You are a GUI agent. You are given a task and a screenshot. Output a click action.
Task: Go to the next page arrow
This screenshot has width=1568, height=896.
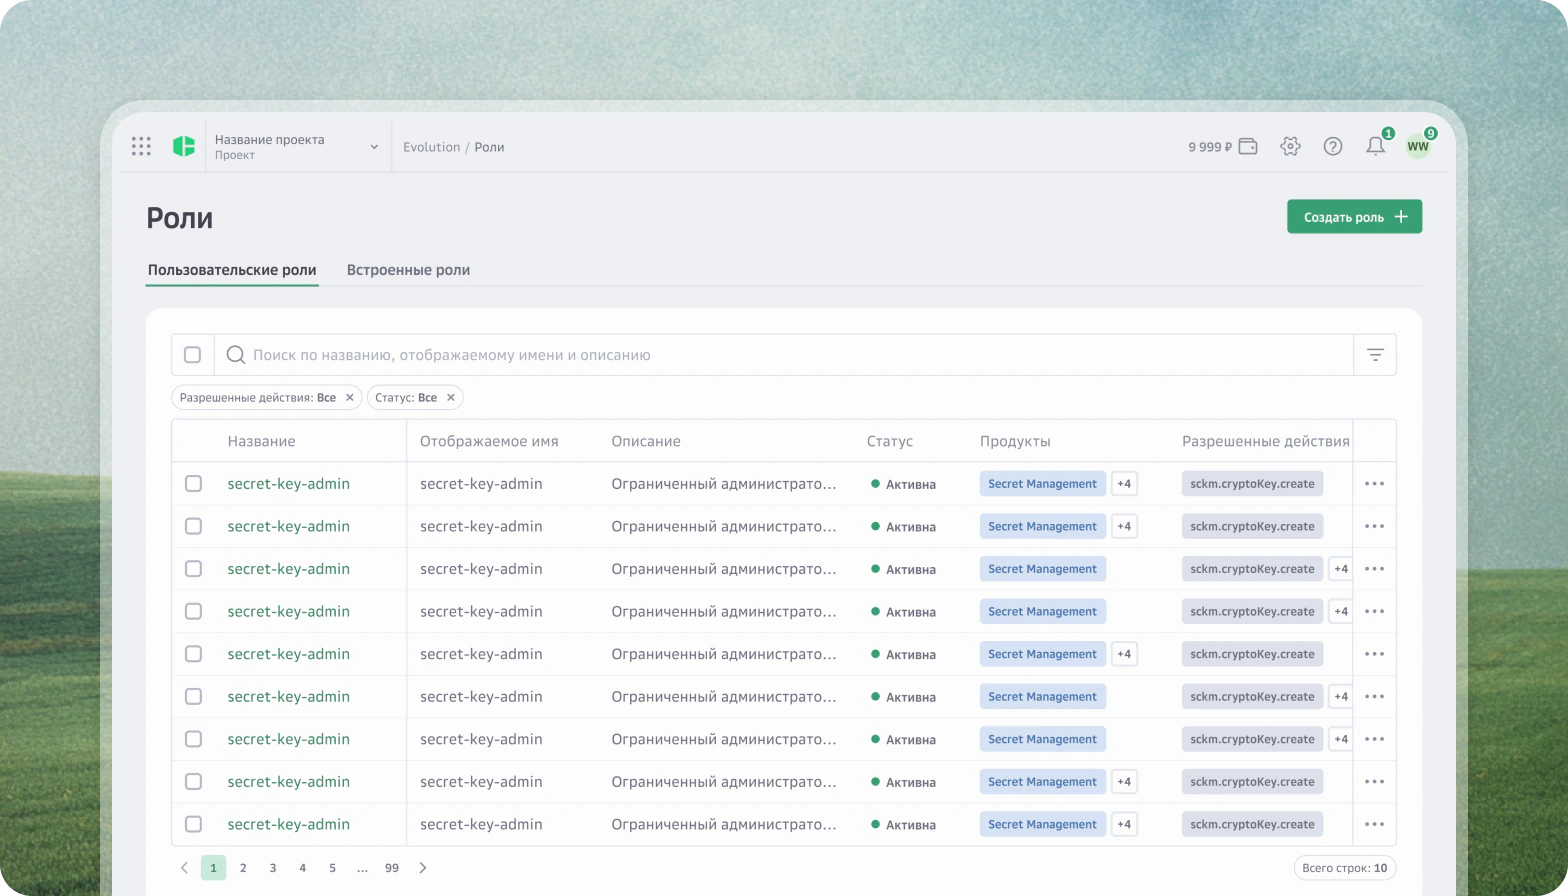(x=423, y=868)
